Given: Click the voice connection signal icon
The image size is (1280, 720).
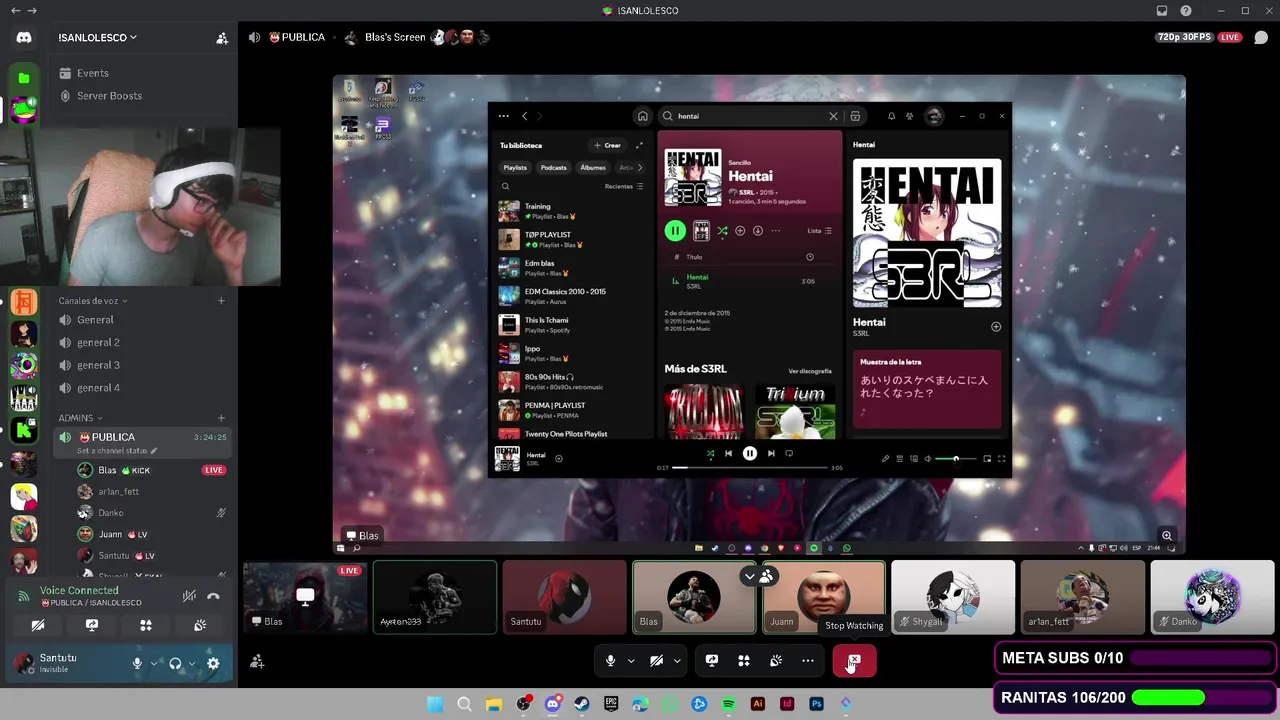Looking at the screenshot, I should pos(24,597).
